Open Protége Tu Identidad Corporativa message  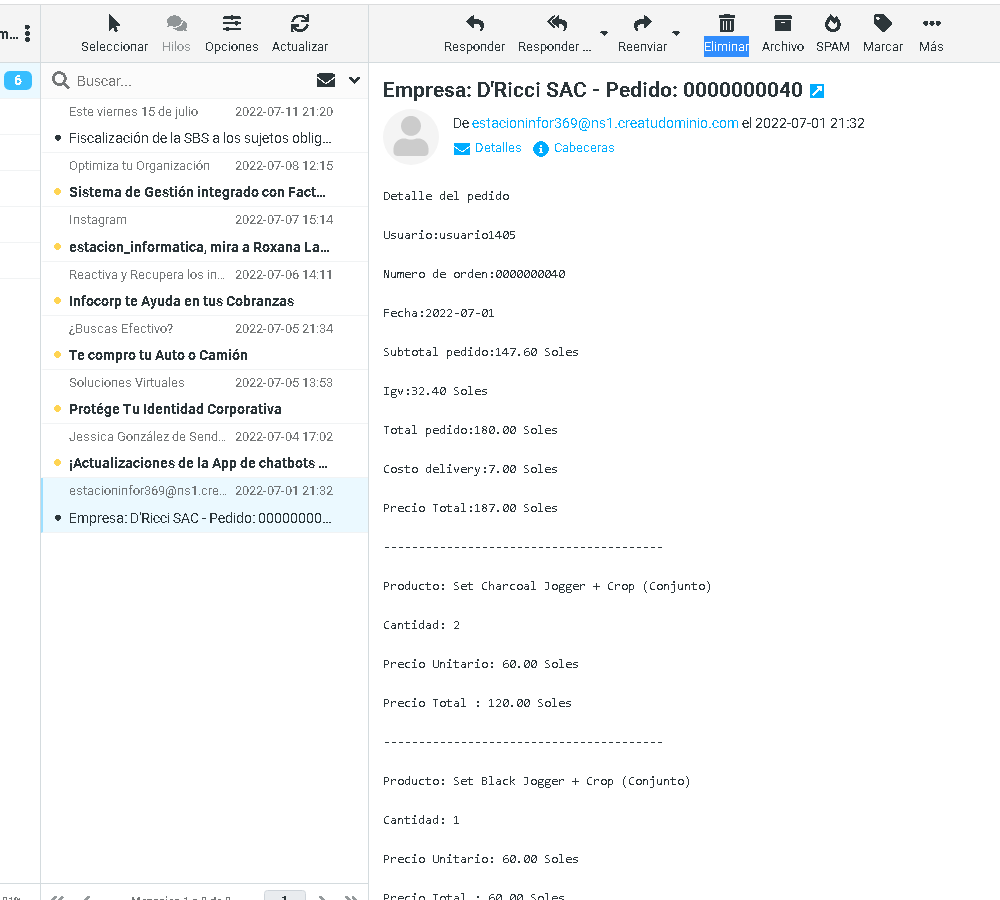point(175,409)
